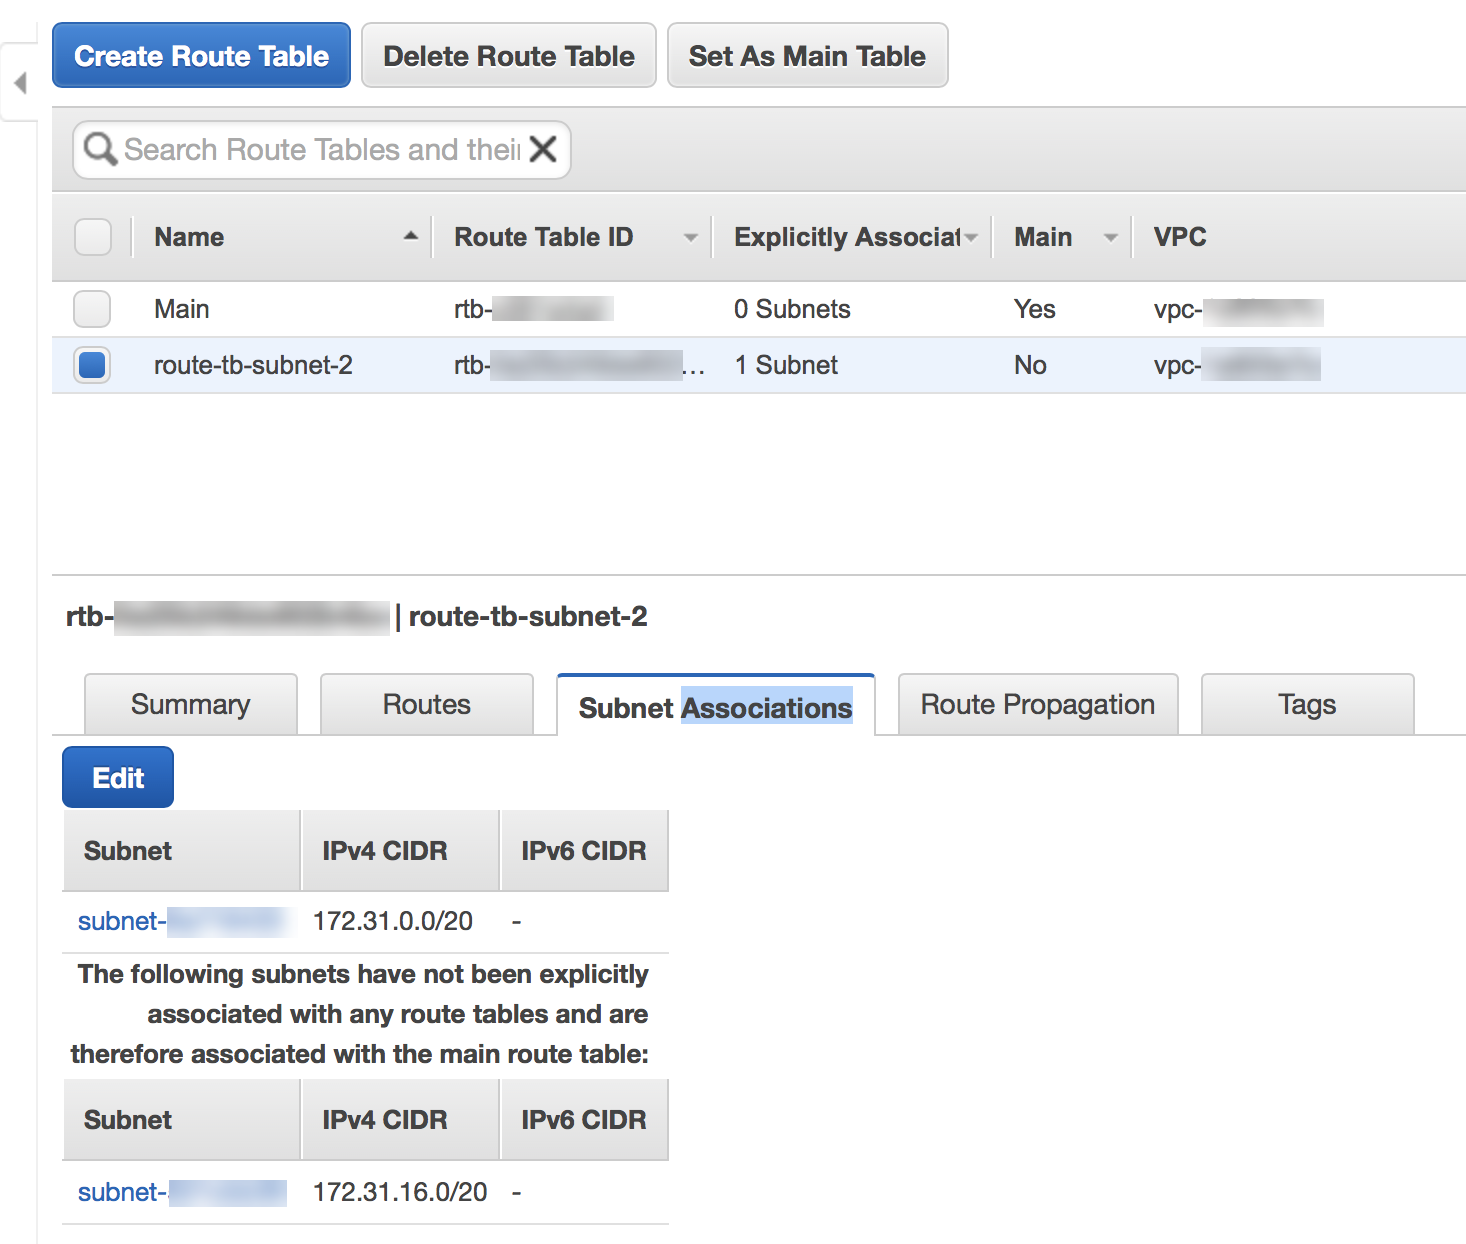
Task: Open the Routes tab
Action: pos(426,705)
